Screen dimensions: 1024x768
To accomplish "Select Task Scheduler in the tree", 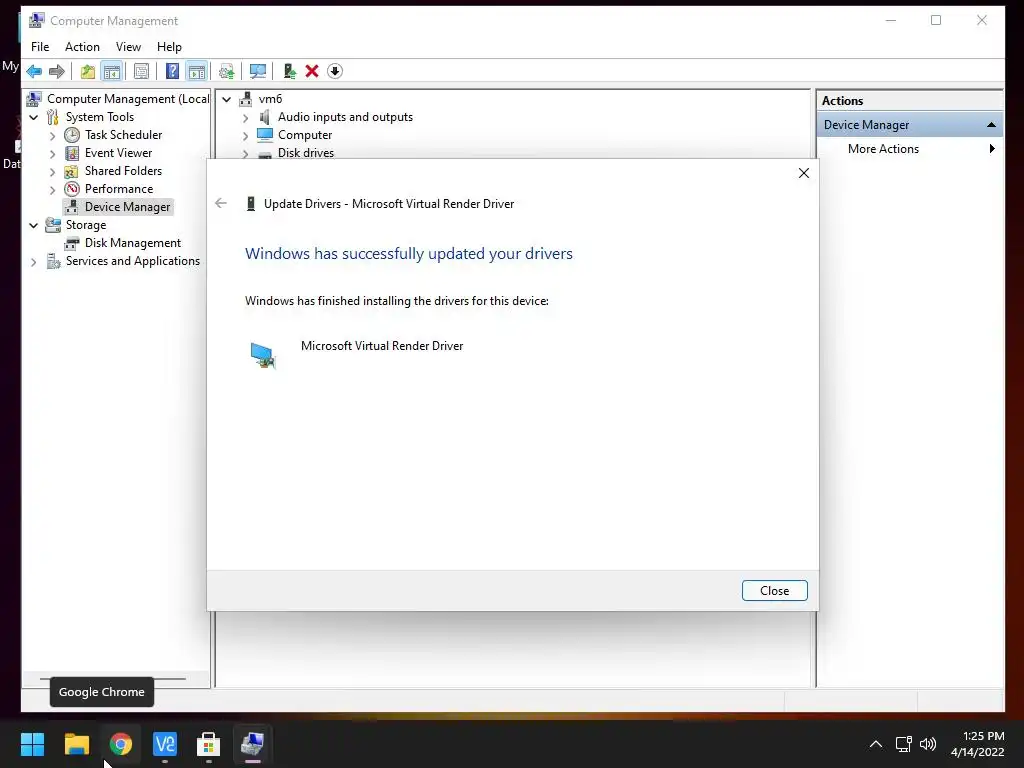I will tap(123, 135).
